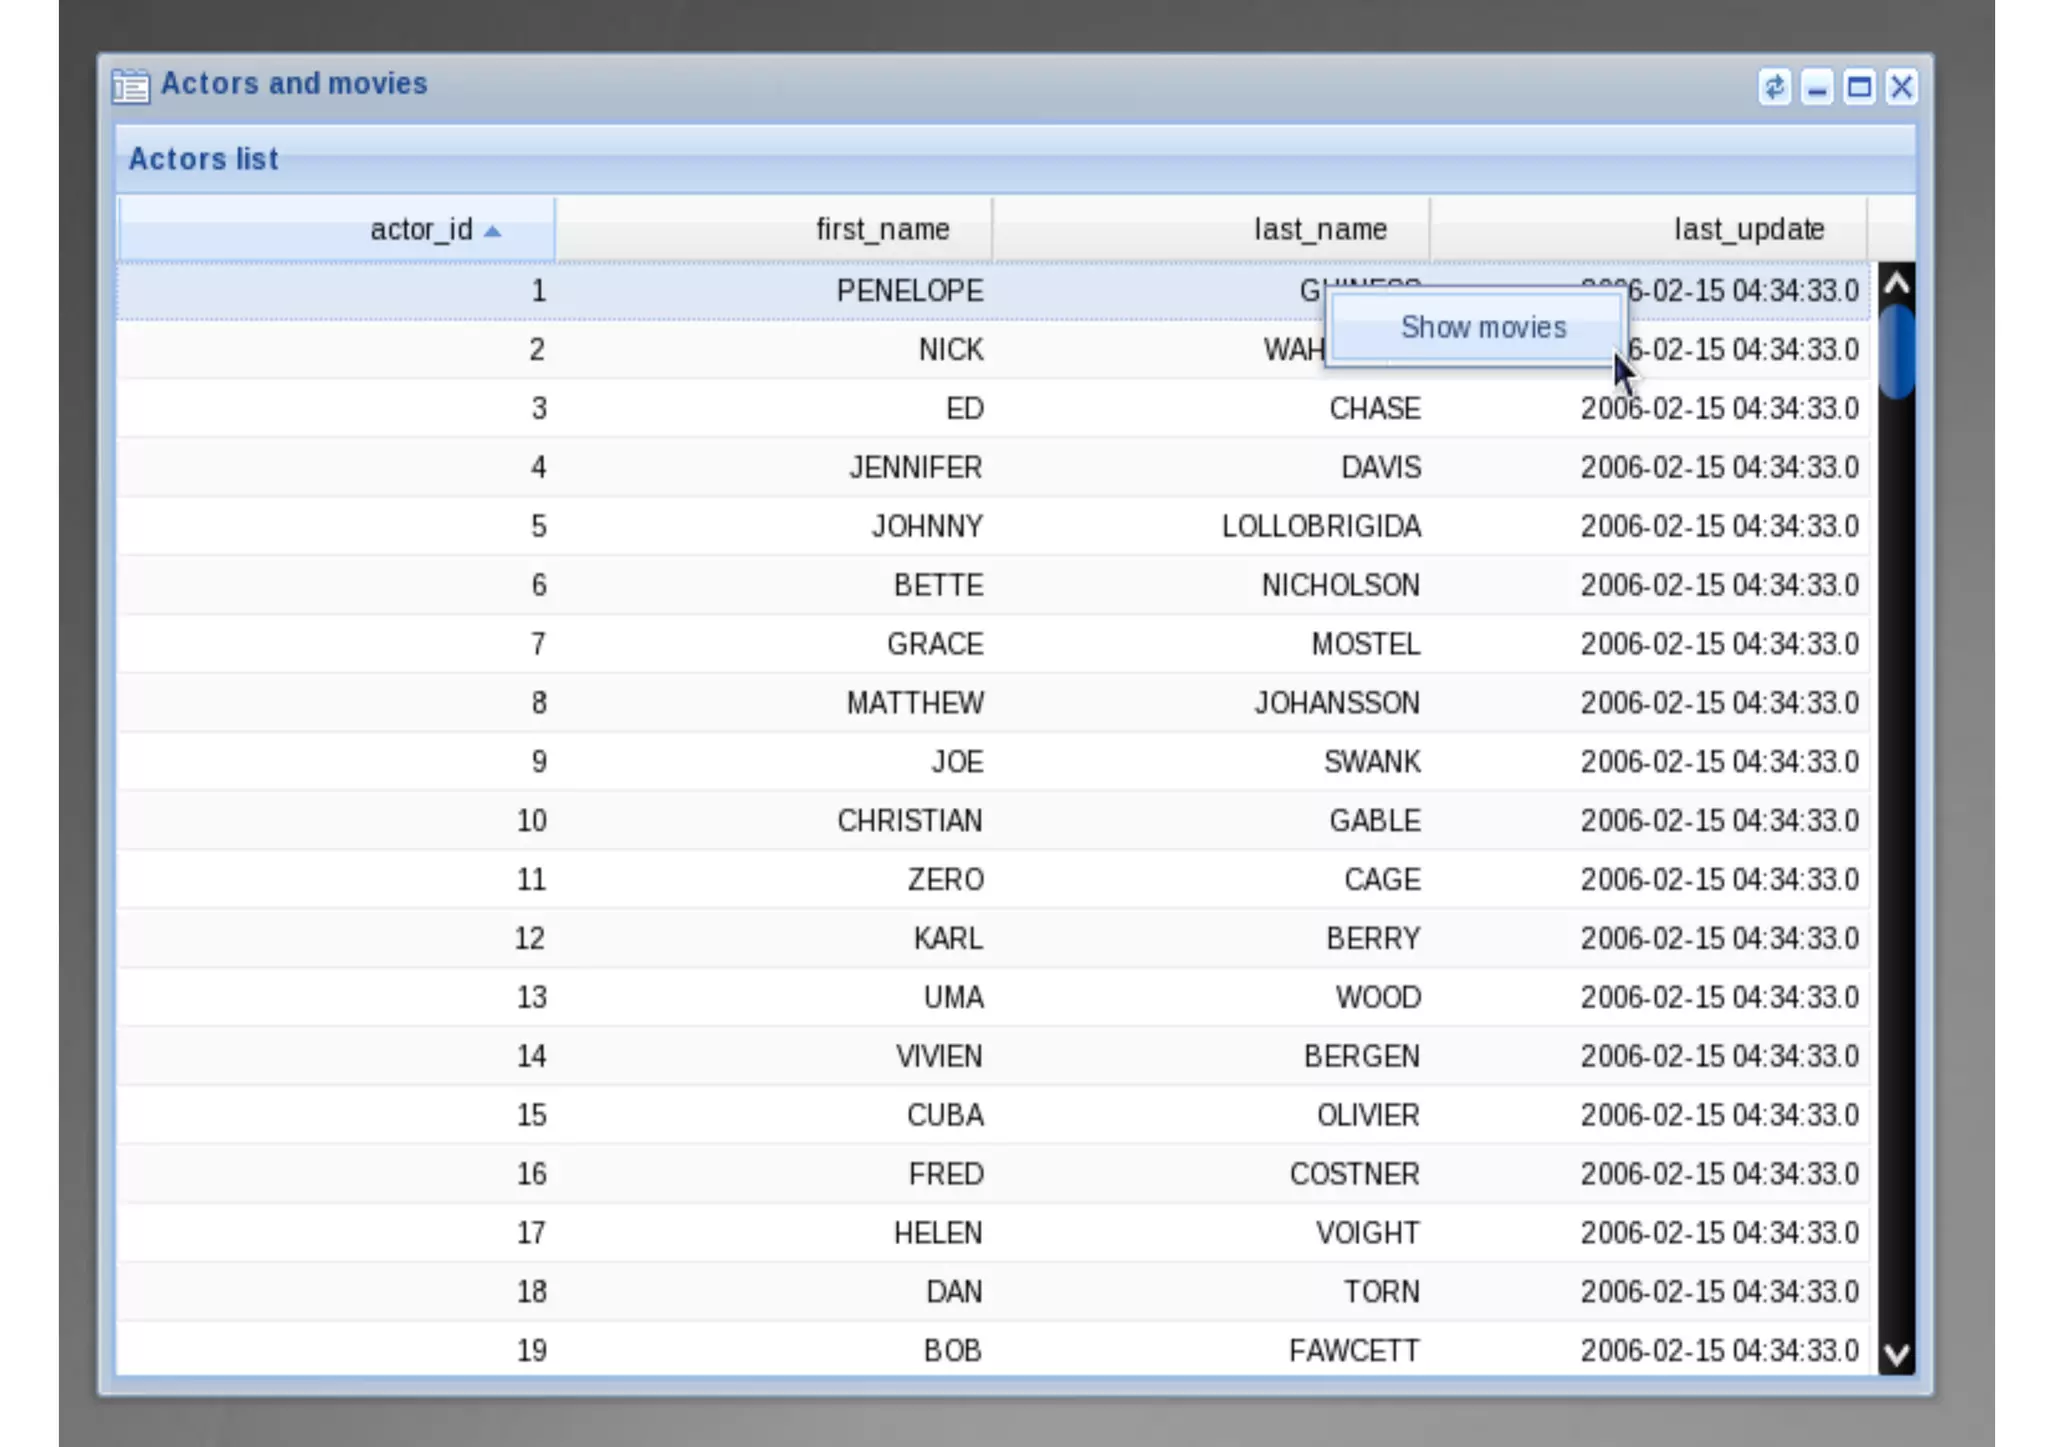Click the scrollbar up arrow
Screen dimensions: 2048x1447
pyautogui.click(x=1896, y=285)
